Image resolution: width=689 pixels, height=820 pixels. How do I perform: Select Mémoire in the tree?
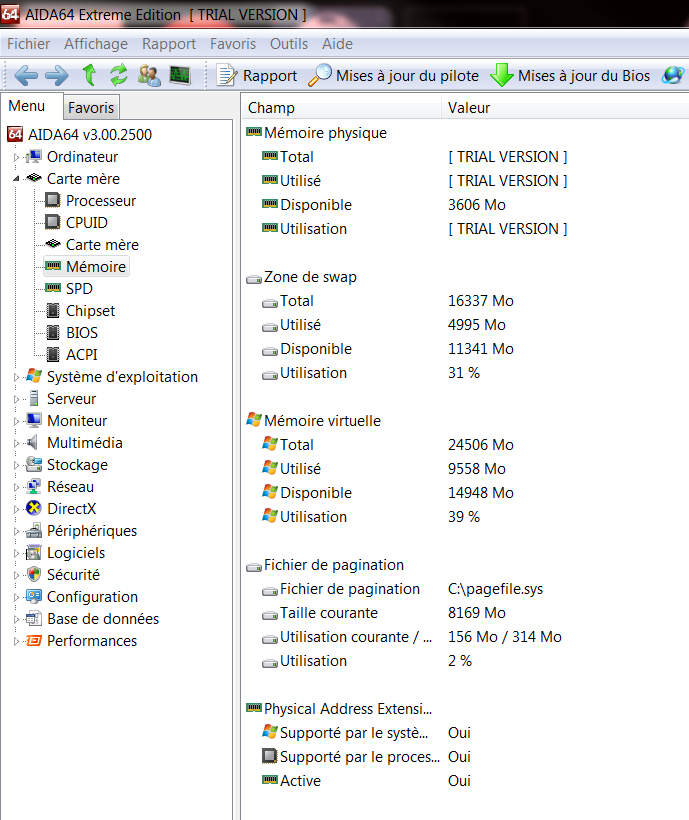(96, 267)
